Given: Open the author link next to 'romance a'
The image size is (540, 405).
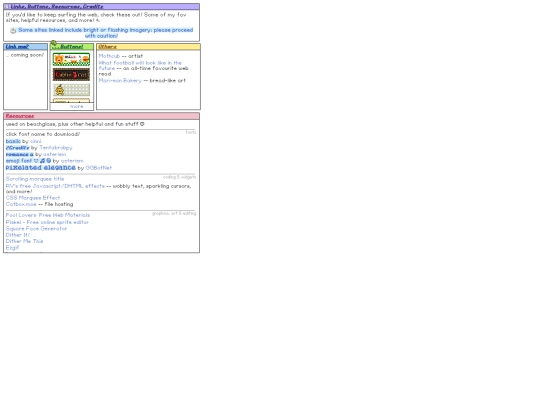Looking at the screenshot, I should click(54, 154).
